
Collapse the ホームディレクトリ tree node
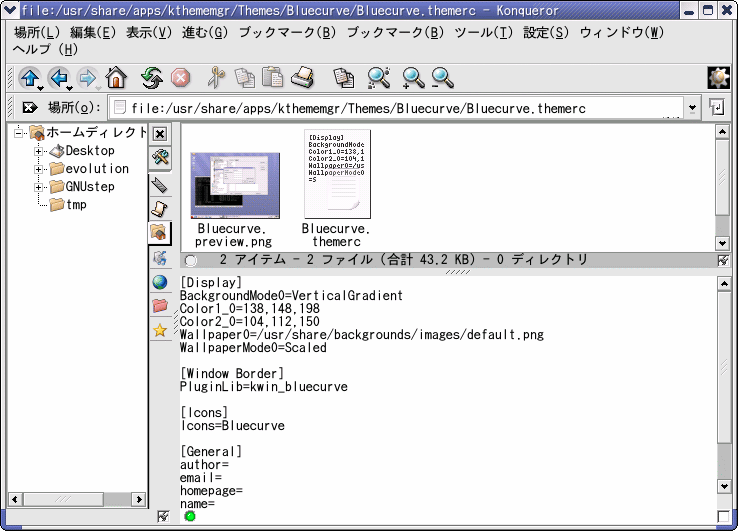pos(18,133)
